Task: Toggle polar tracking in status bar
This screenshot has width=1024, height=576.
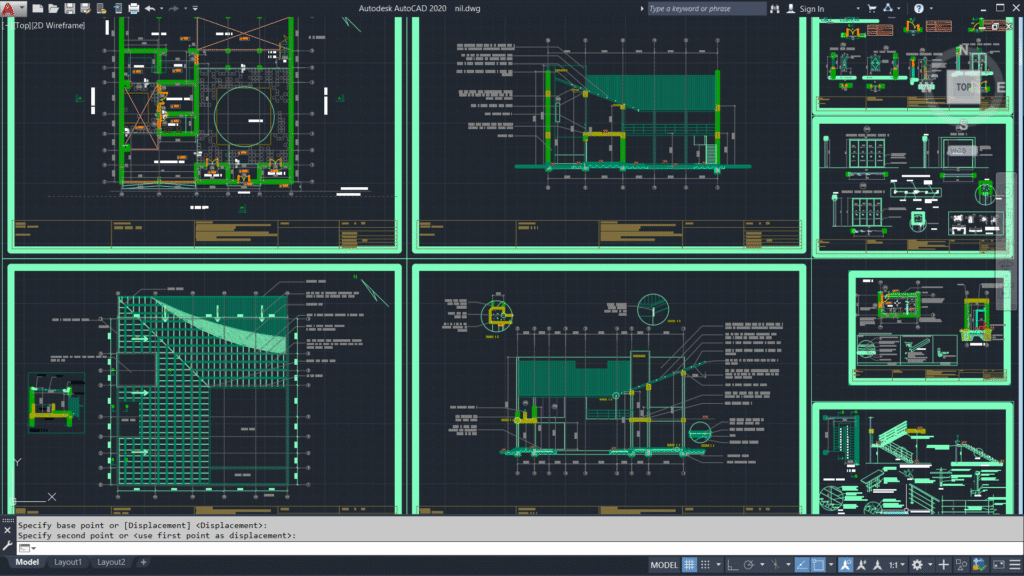Action: 749,565
